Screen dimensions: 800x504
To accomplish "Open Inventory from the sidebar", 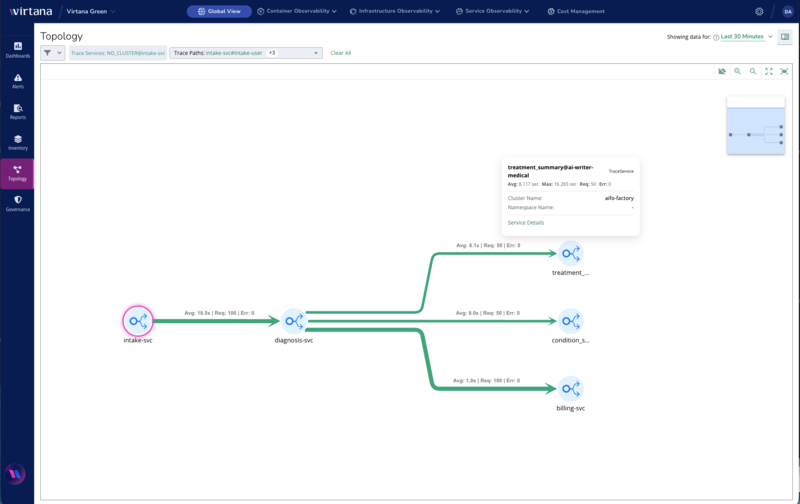I will 17,142.
